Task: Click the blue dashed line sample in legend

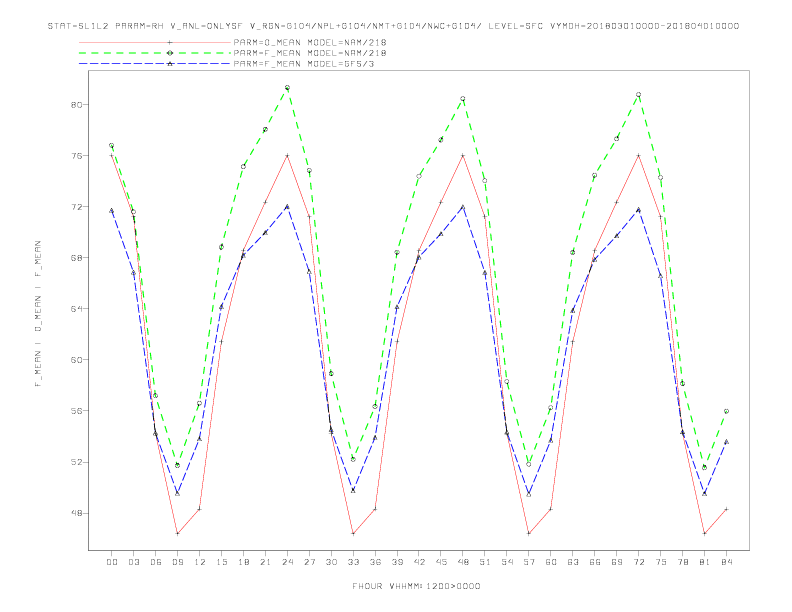Action: pos(155,64)
